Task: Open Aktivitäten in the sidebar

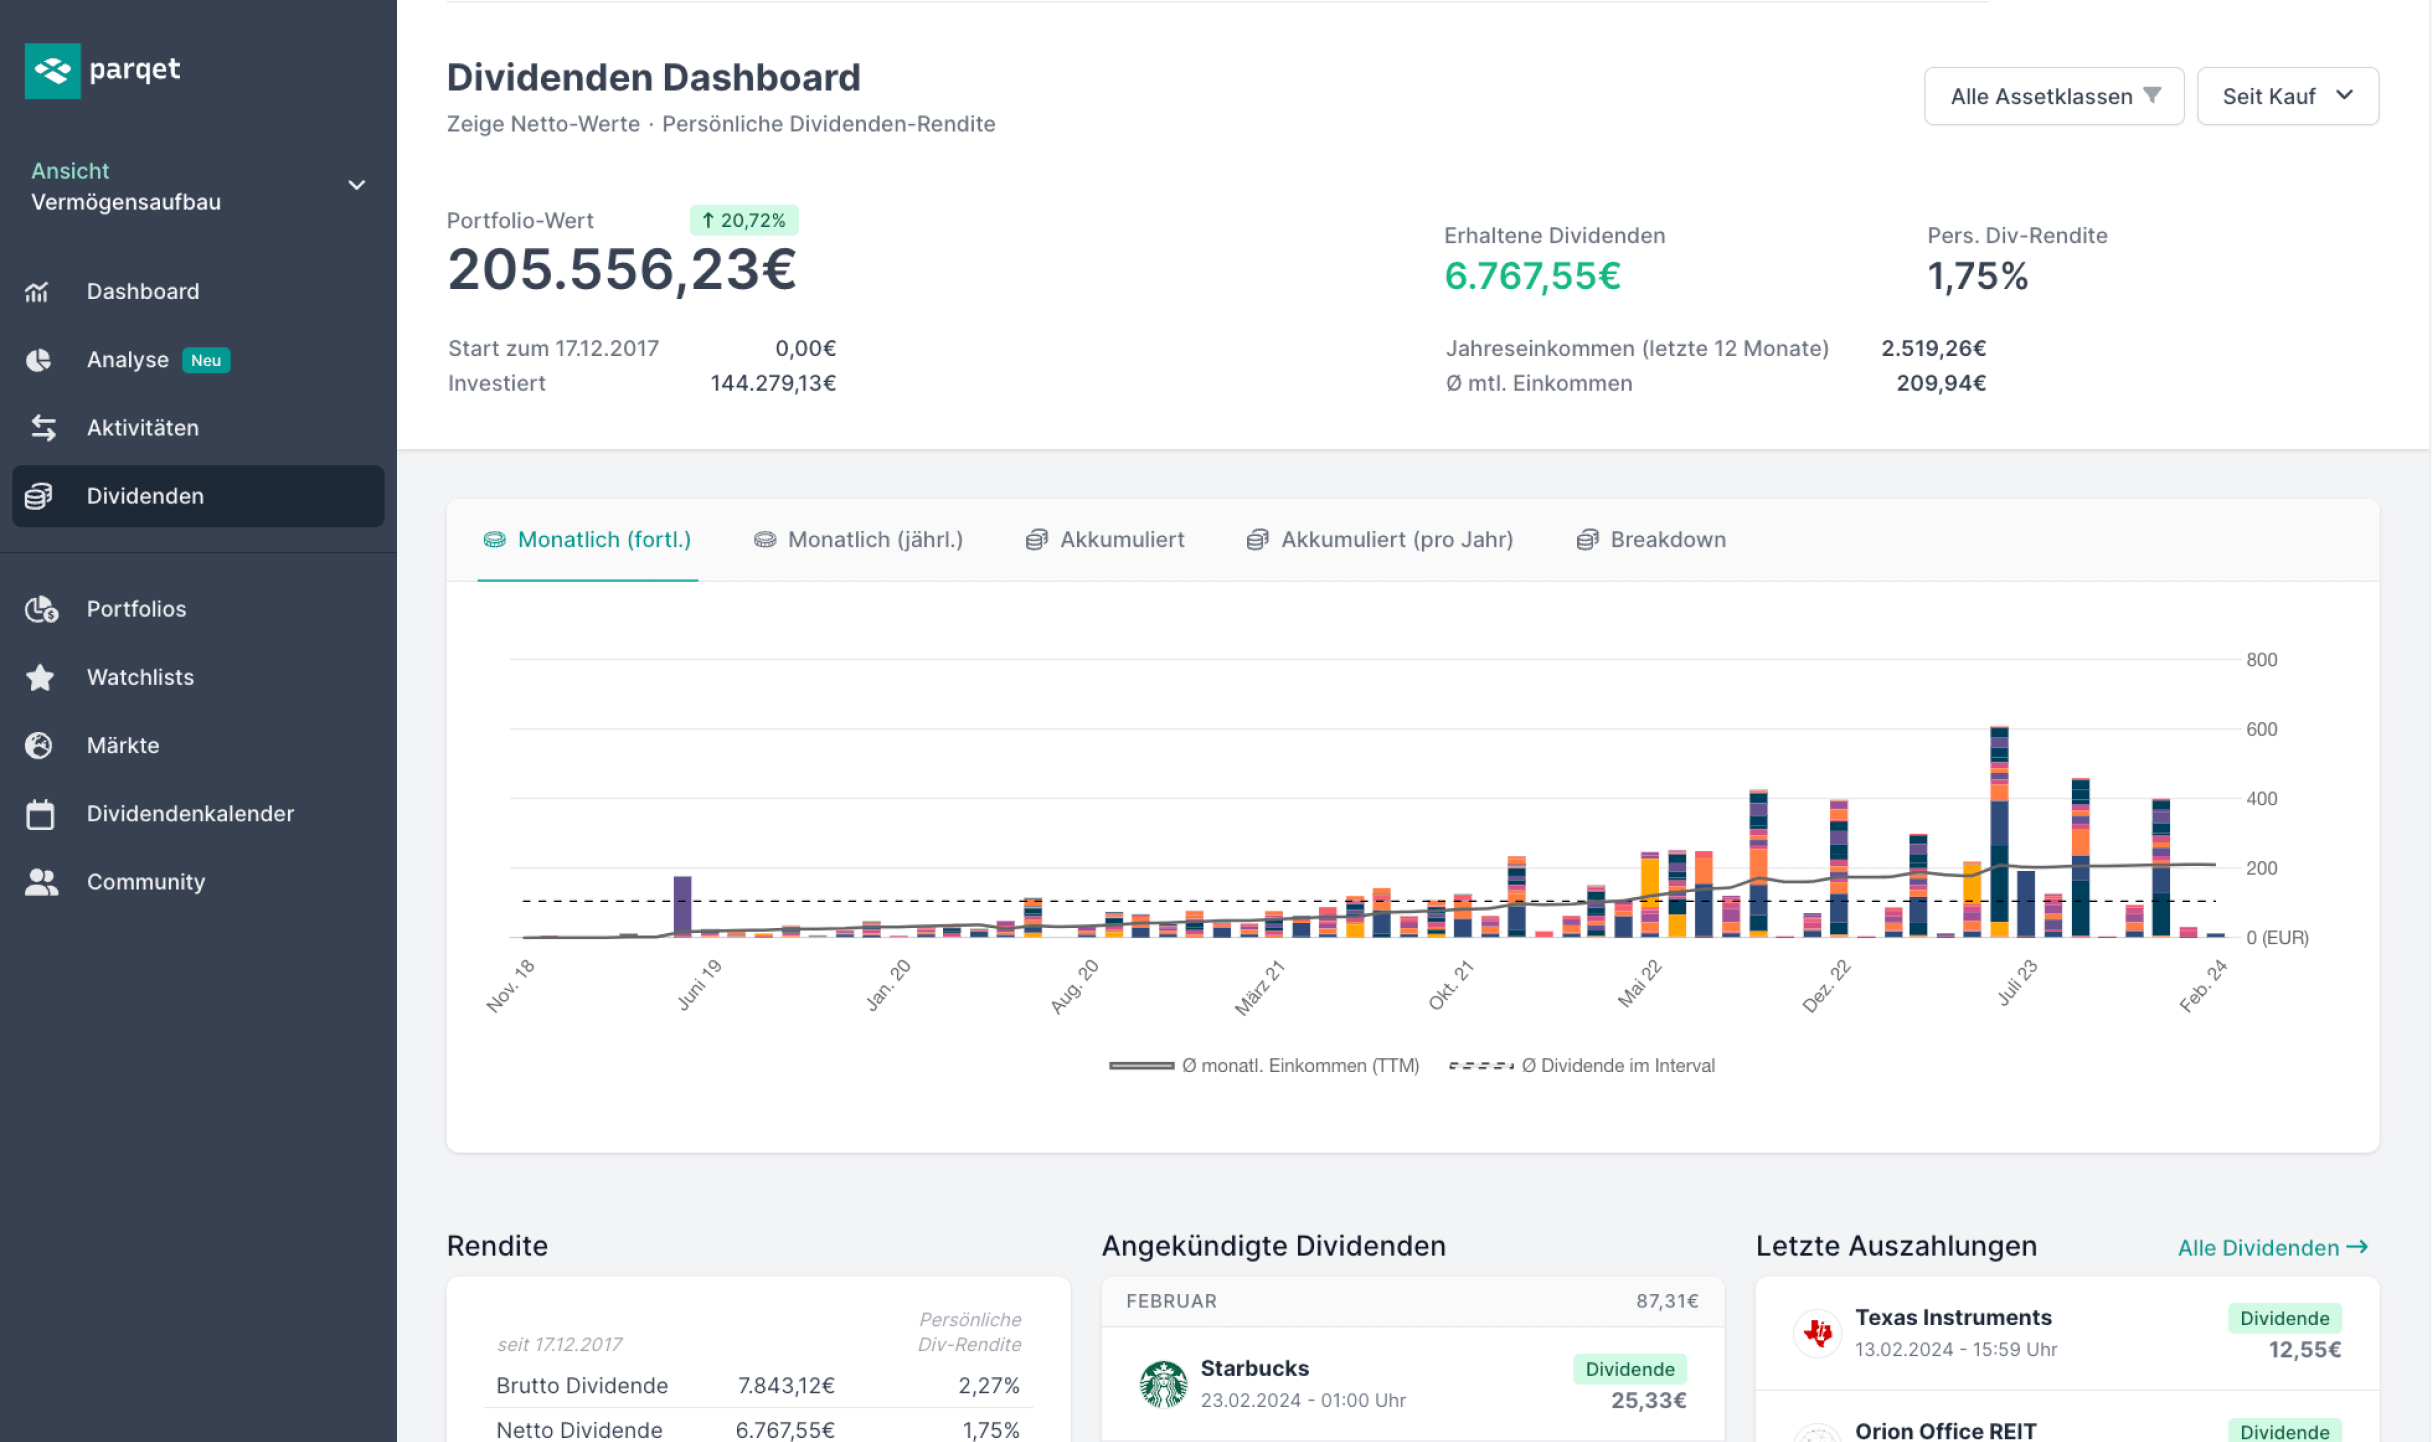Action: (x=198, y=428)
